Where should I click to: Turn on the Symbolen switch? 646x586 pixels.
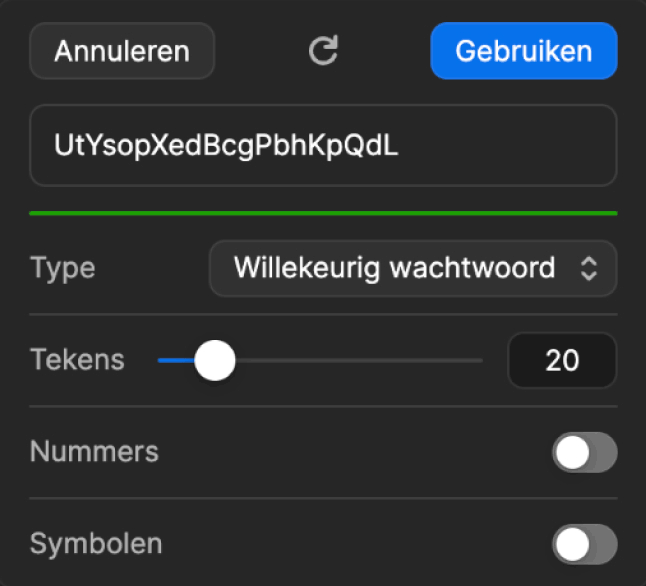click(584, 545)
